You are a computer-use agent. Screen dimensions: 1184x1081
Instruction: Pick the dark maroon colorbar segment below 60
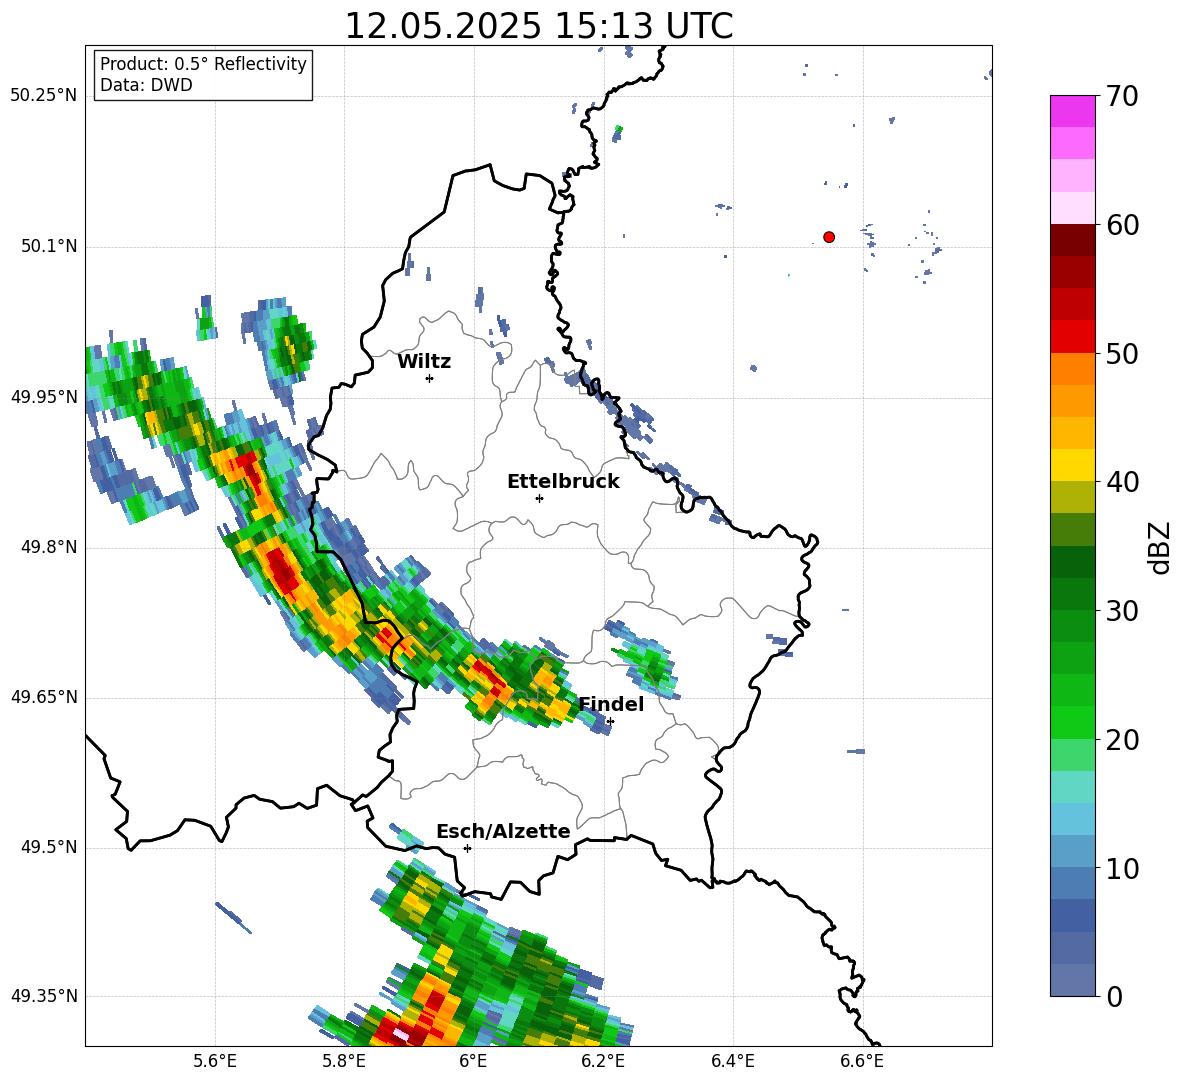tap(1072, 240)
